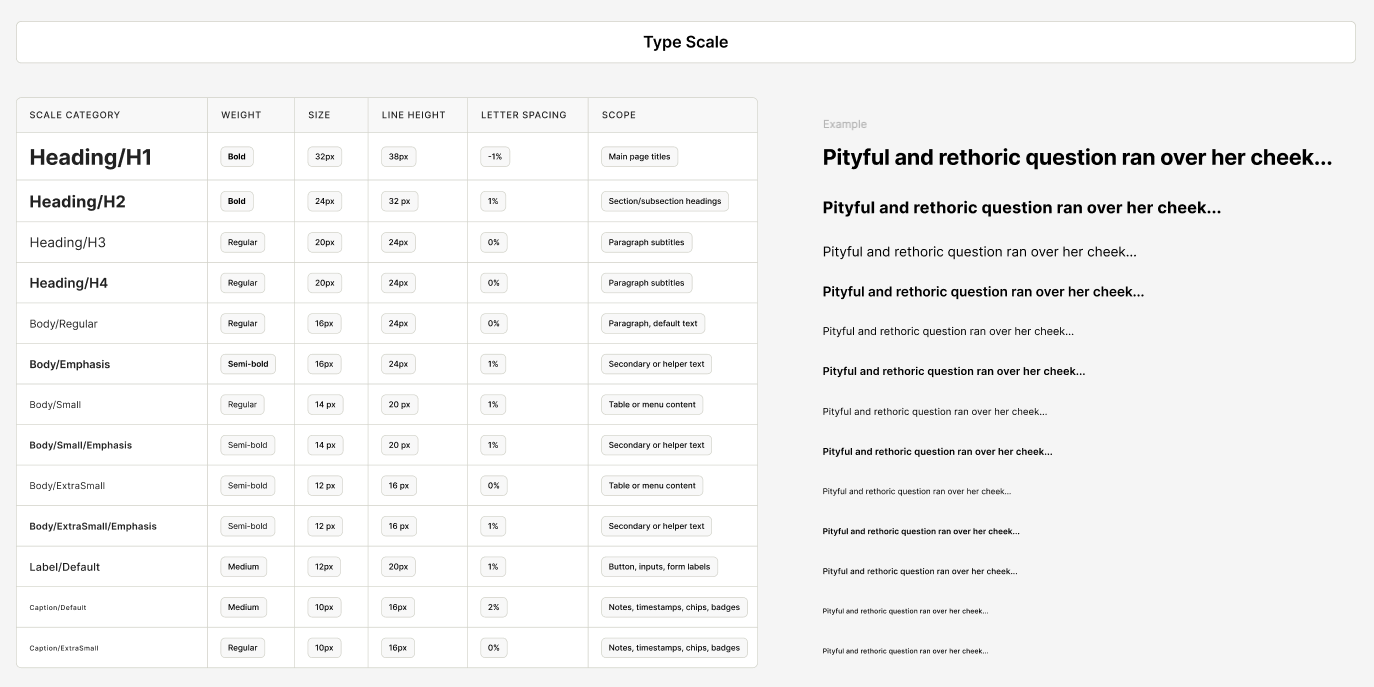Select the "Regular" chip in Heading/H4 row
Viewport: 1374px width, 687px height.
243,283
